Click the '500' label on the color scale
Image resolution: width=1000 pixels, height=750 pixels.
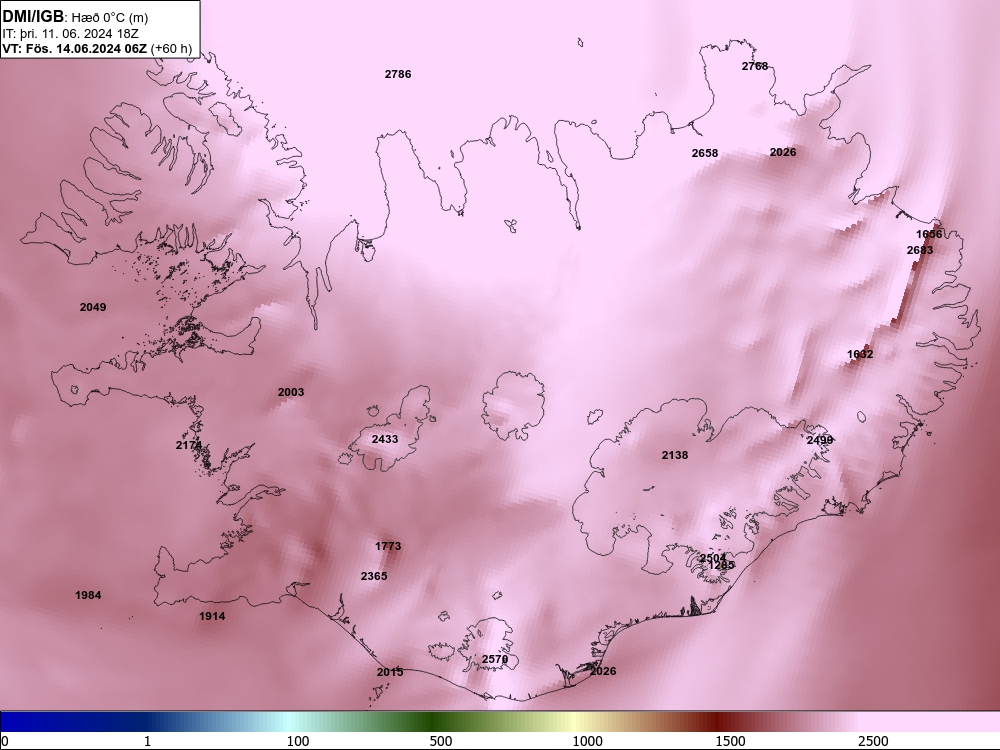point(441,741)
